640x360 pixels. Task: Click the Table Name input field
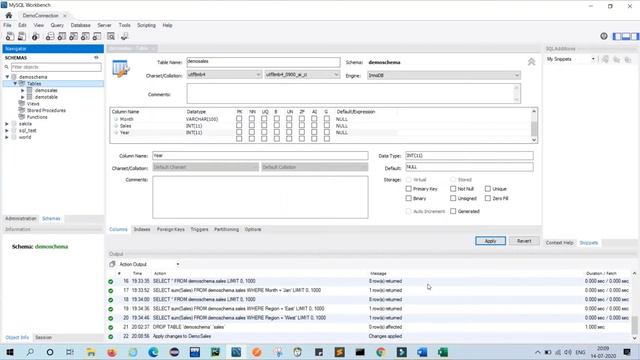tap(263, 62)
